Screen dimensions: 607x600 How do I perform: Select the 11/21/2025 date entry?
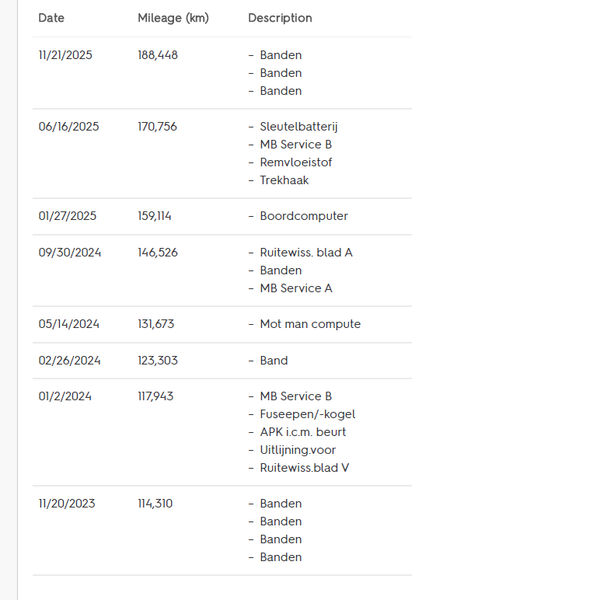[65, 55]
